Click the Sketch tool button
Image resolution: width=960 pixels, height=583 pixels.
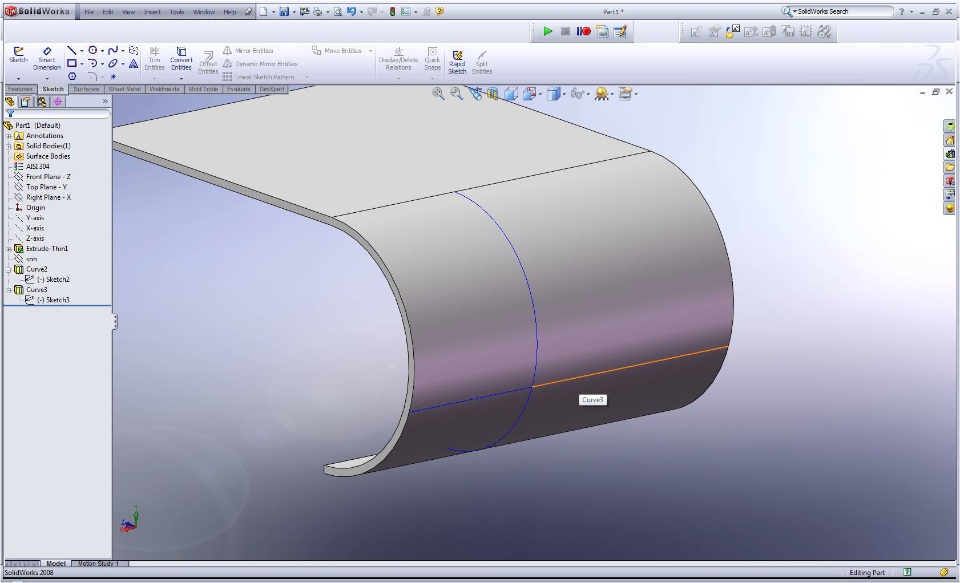[18, 55]
